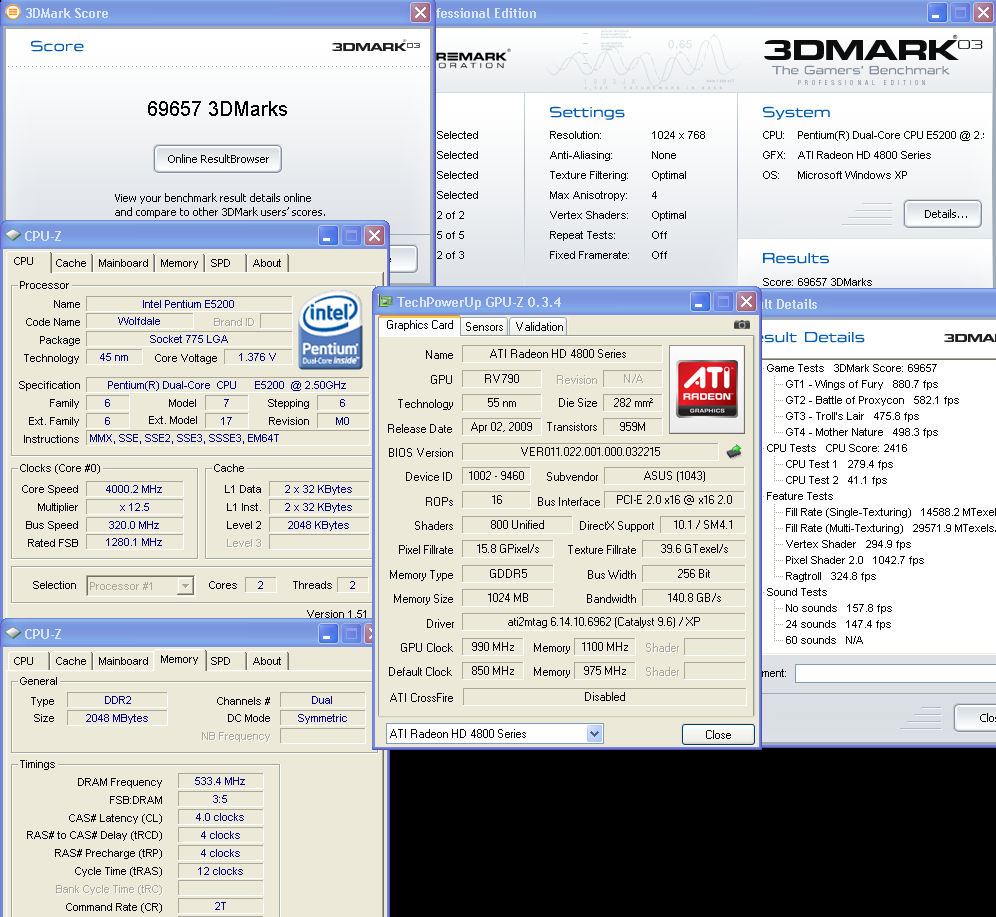Click the Core Speed 4000.2 MHz value
Viewport: 996px width, 917px height.
coord(134,489)
